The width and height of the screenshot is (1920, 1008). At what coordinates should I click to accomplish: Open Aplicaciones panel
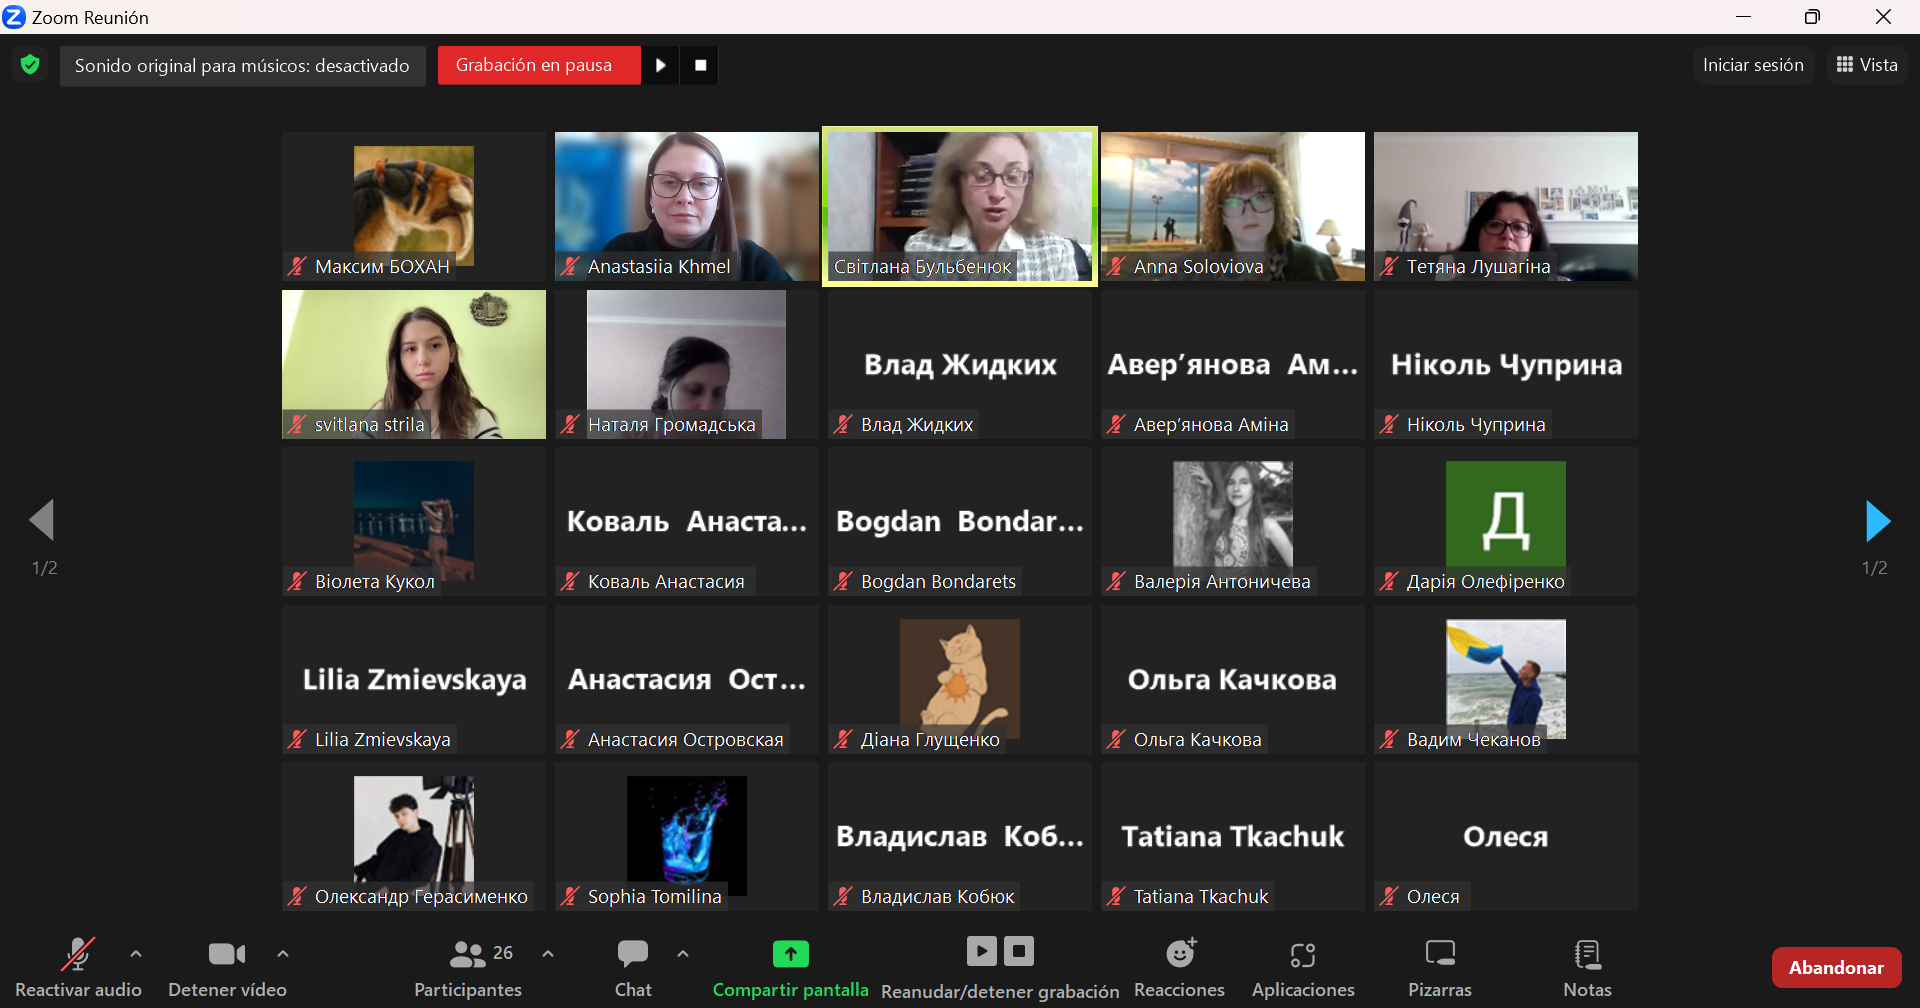point(1303,967)
